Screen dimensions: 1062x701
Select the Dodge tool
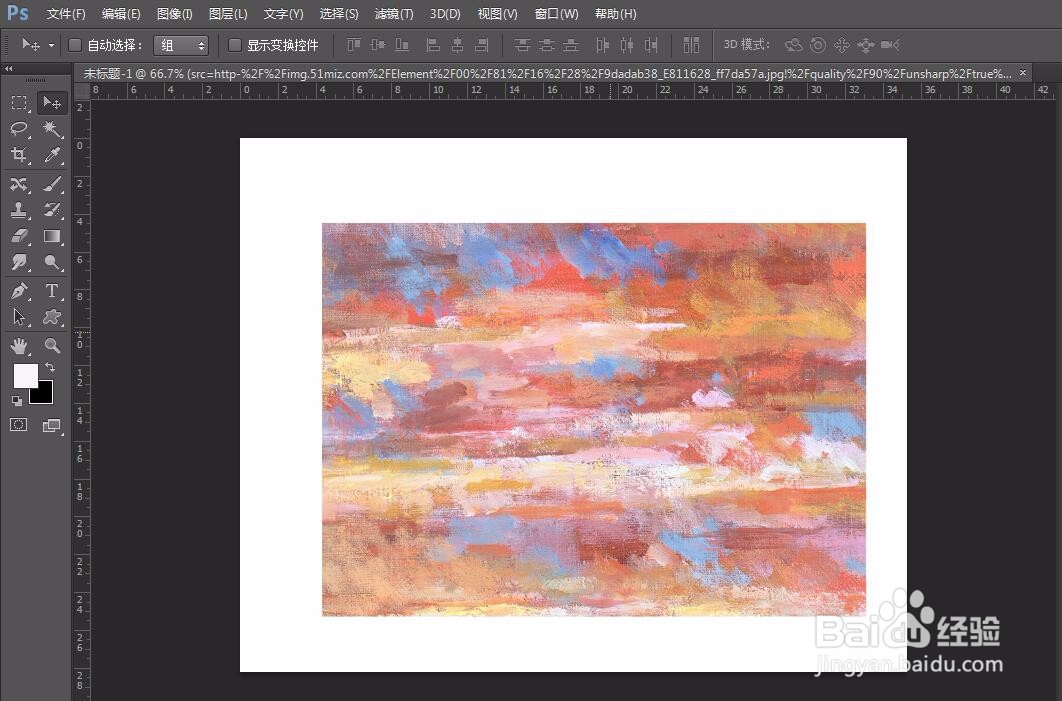(x=51, y=262)
